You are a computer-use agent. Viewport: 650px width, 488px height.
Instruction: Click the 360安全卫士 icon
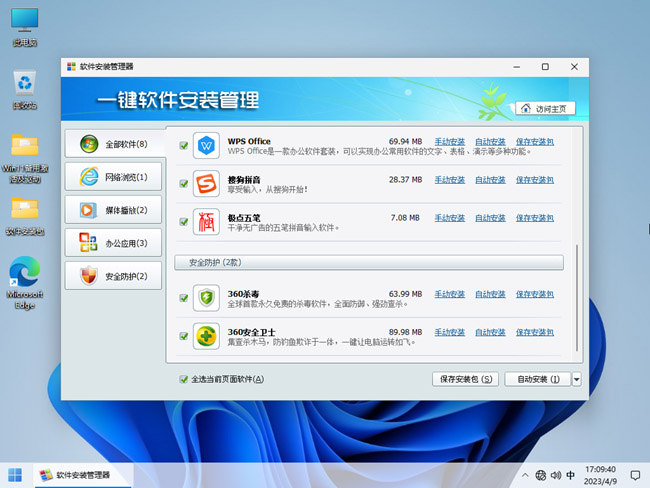[x=206, y=336]
